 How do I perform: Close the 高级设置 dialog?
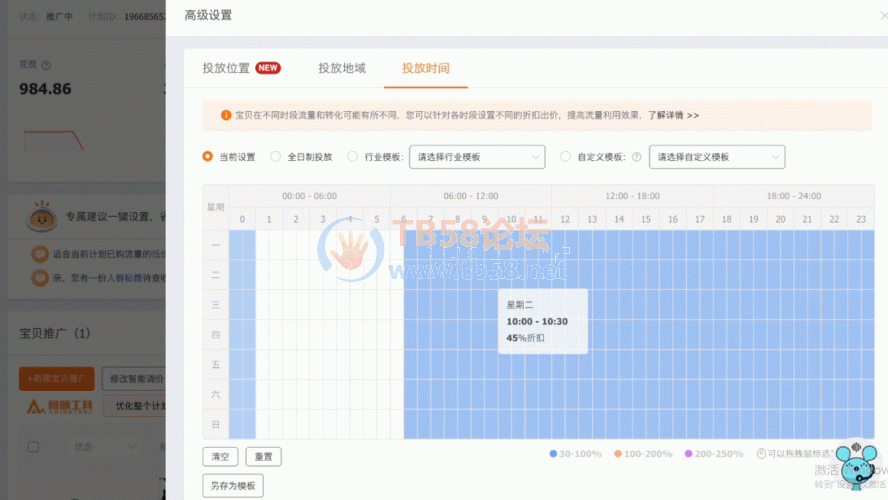pyautogui.click(x=883, y=15)
